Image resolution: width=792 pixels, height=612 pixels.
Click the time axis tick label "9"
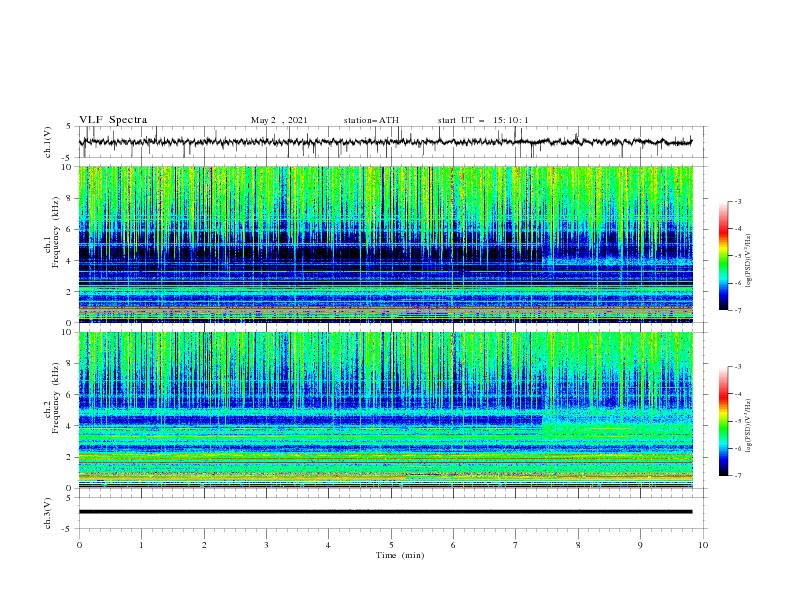click(x=640, y=545)
